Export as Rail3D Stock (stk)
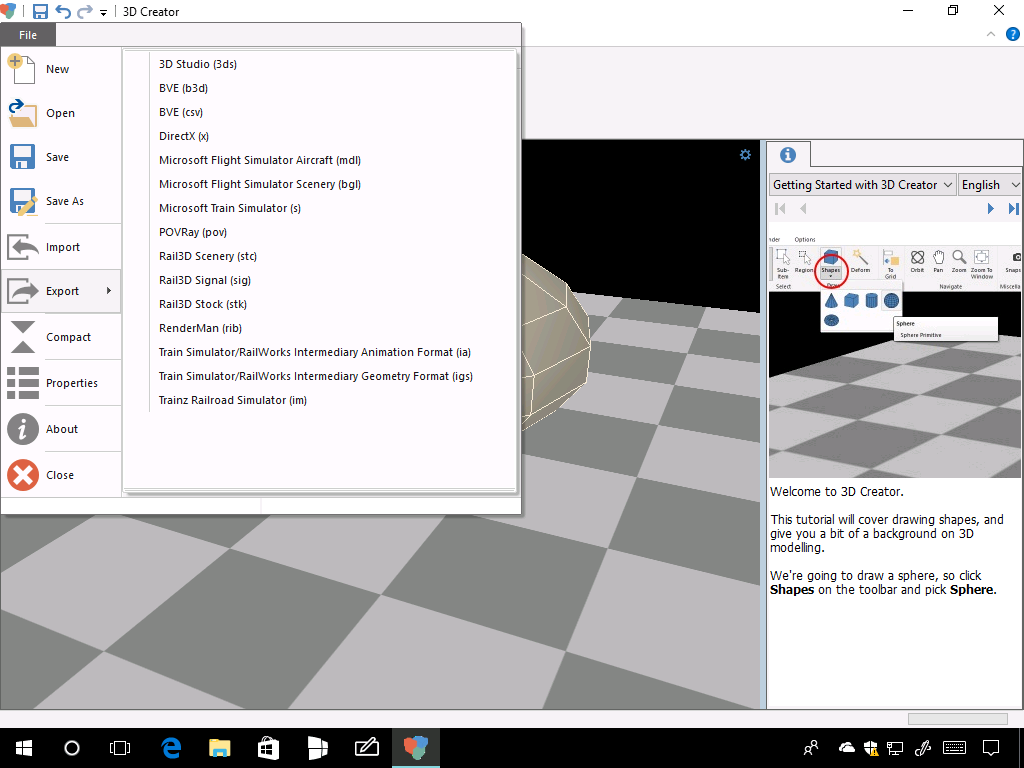Image resolution: width=1024 pixels, height=768 pixels. (x=203, y=304)
